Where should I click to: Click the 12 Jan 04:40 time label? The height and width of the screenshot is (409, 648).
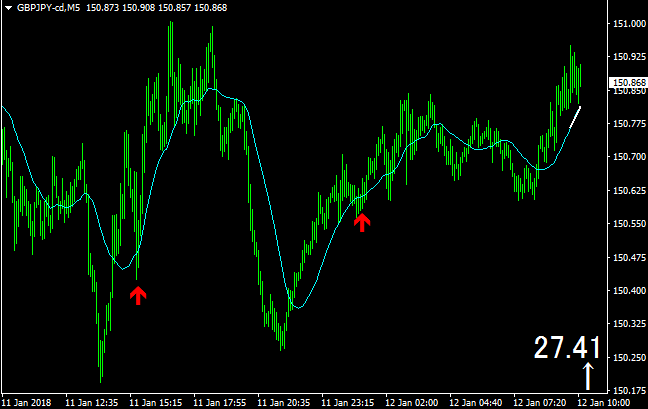click(476, 402)
